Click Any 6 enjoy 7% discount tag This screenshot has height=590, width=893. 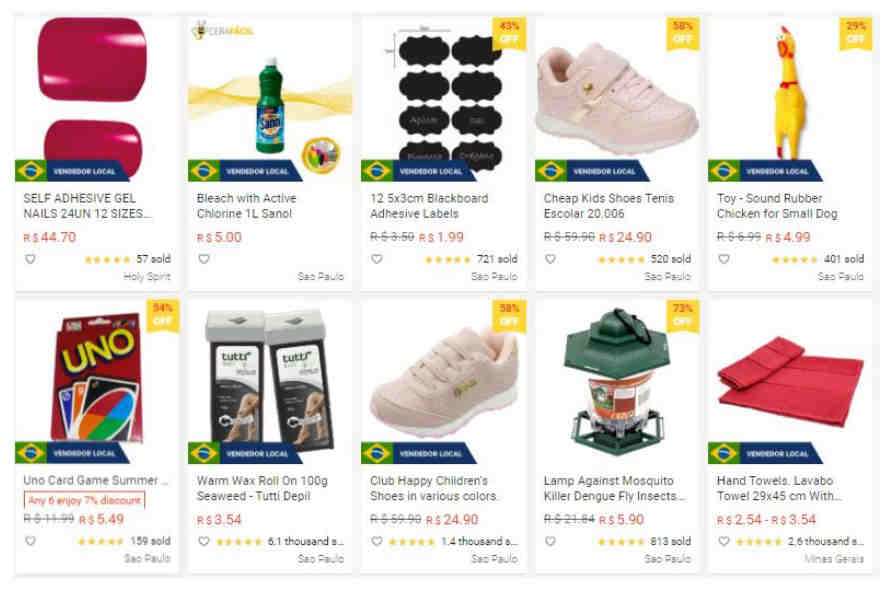(x=84, y=501)
